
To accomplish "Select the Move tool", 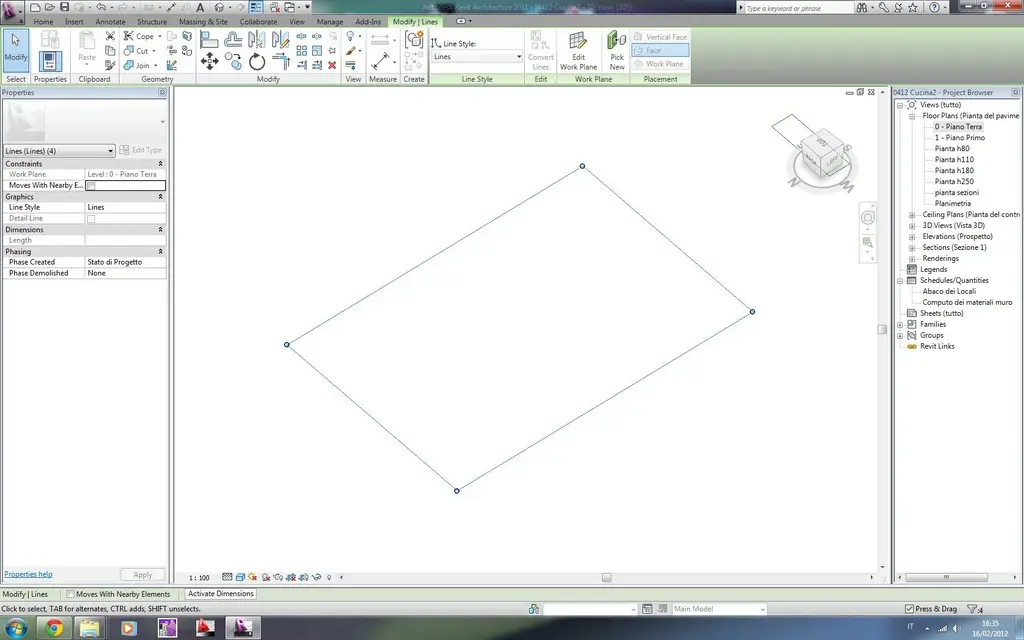I will (209, 62).
